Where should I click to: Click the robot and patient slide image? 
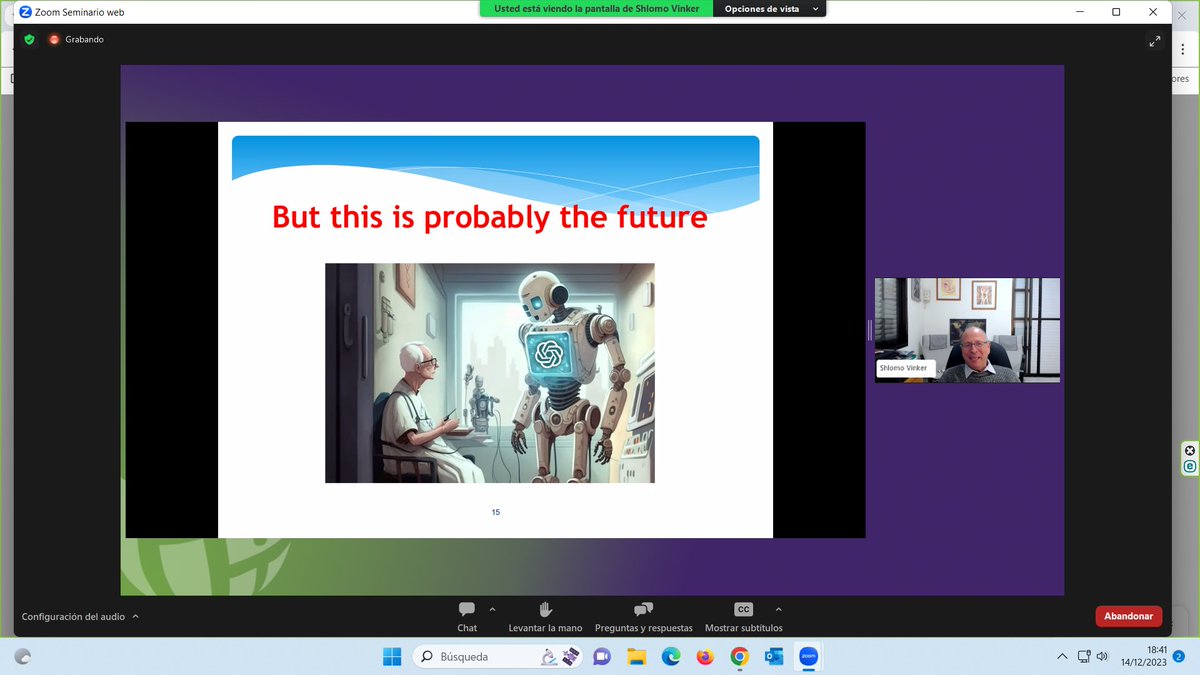point(490,373)
